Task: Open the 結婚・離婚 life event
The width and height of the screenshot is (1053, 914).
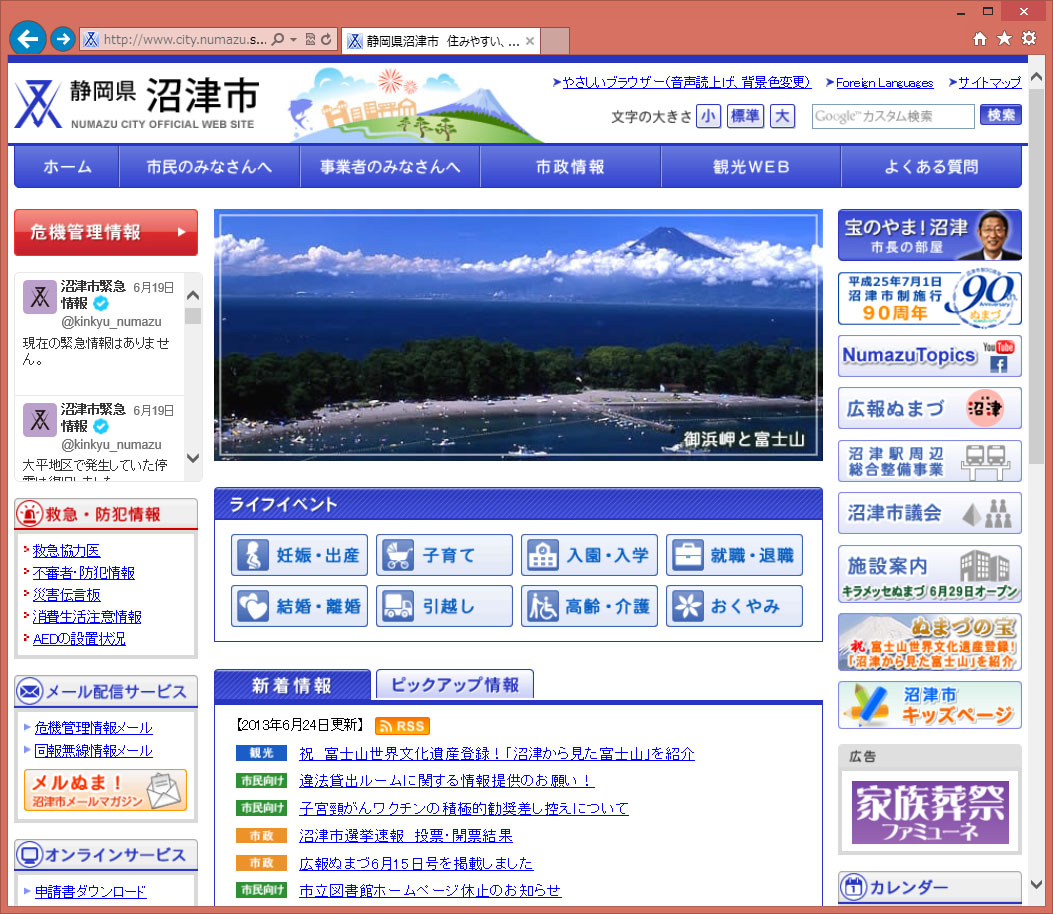Action: pyautogui.click(x=300, y=606)
